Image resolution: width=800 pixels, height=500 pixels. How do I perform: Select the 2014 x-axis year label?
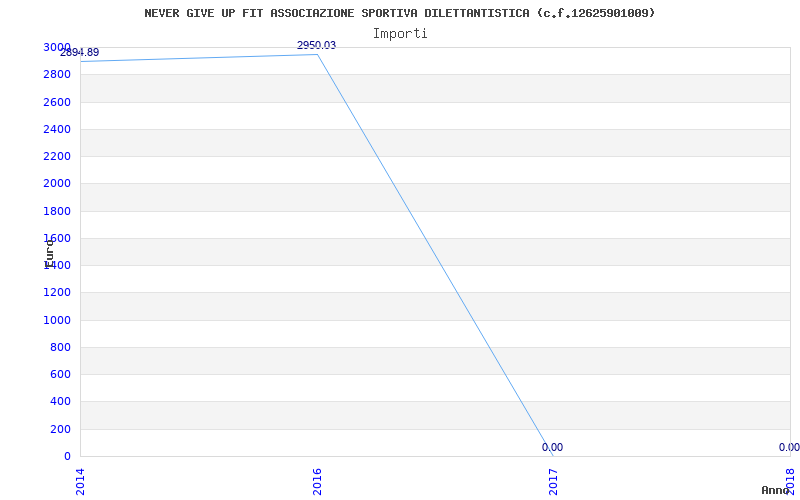tap(80, 483)
